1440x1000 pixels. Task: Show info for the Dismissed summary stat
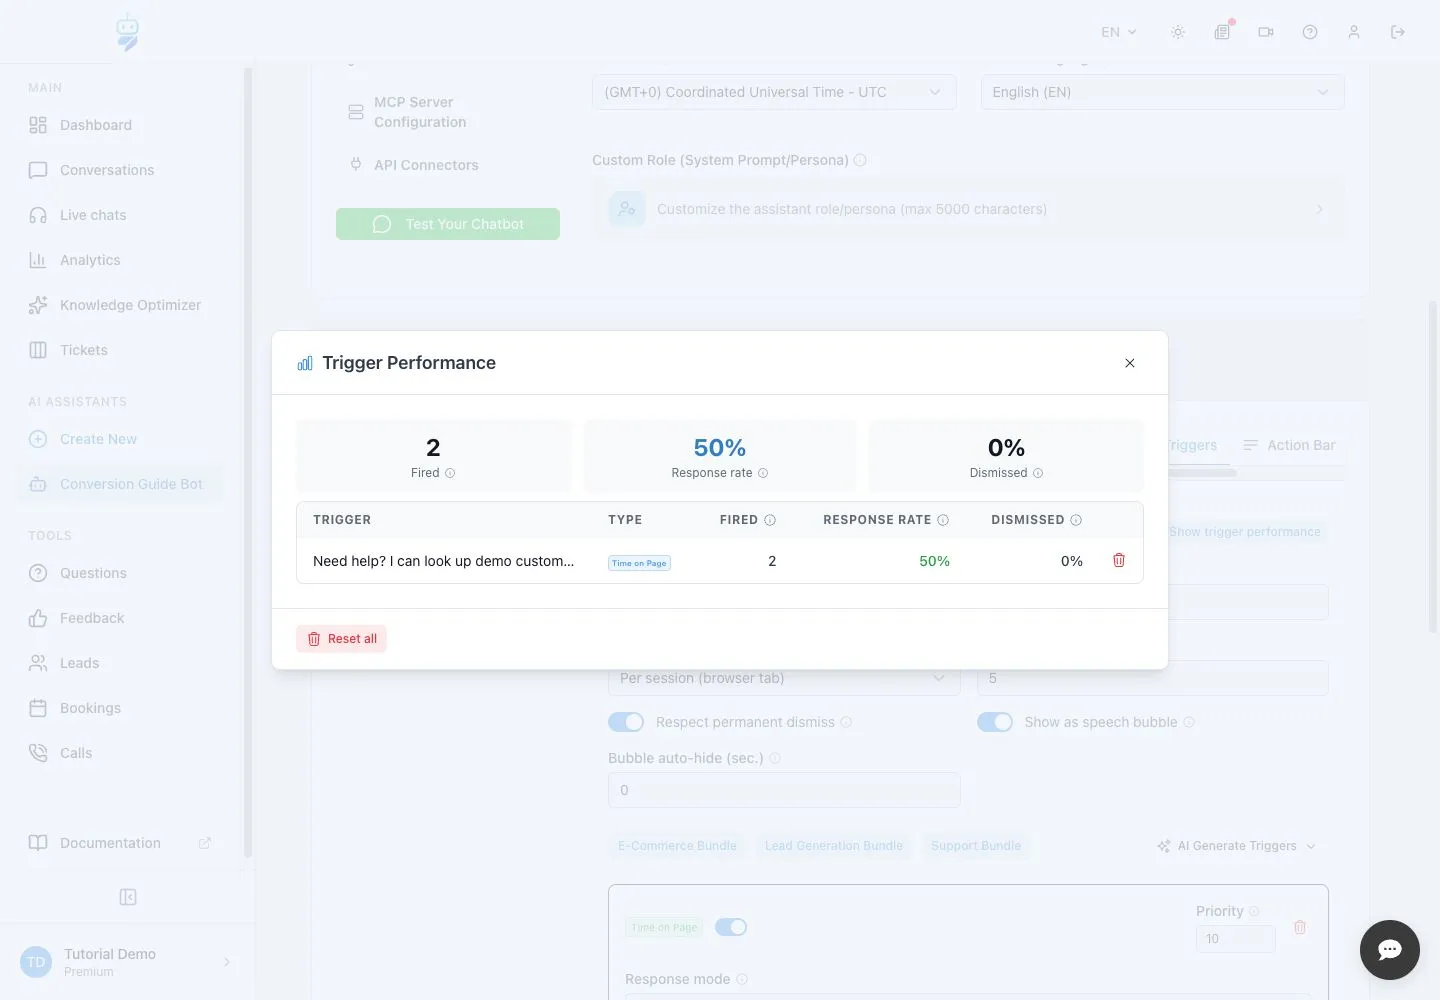1038,473
